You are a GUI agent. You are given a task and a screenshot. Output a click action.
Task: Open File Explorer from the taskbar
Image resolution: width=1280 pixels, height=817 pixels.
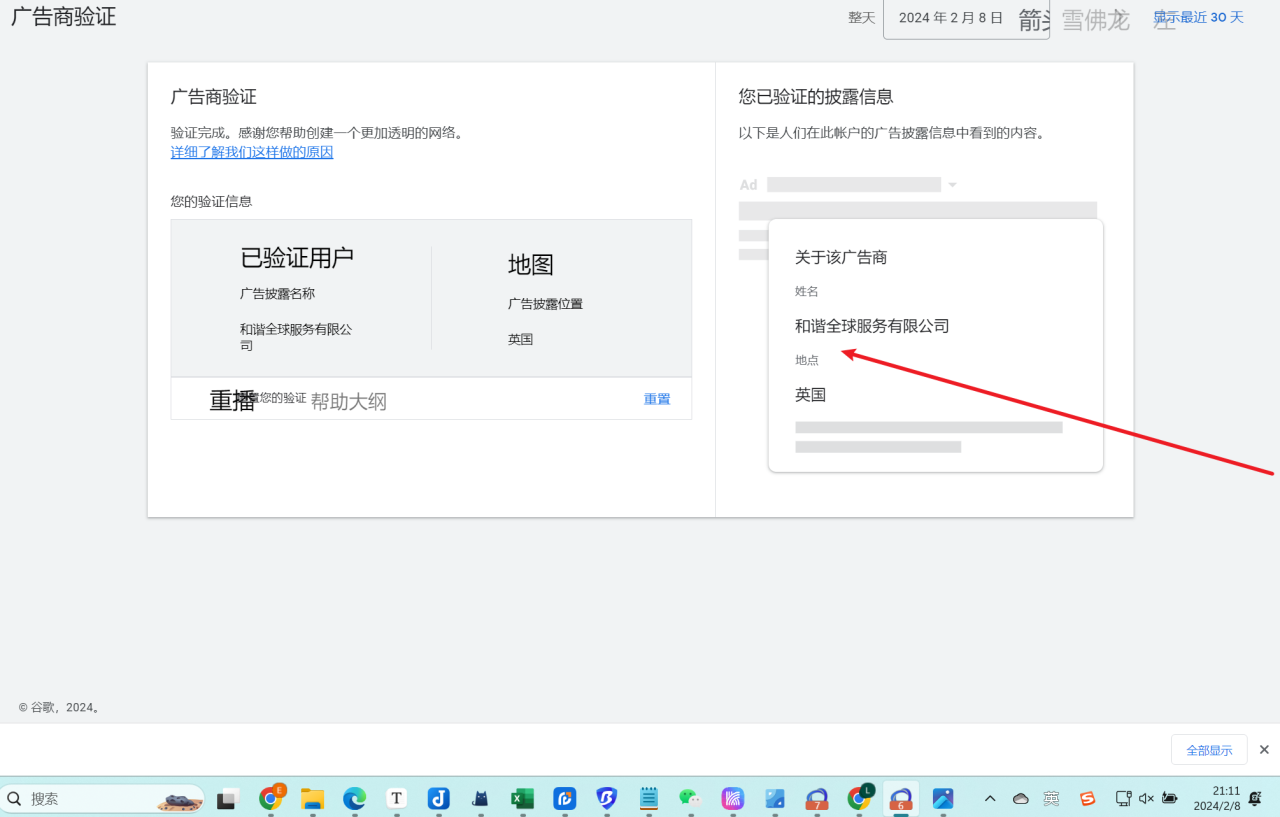(x=312, y=798)
